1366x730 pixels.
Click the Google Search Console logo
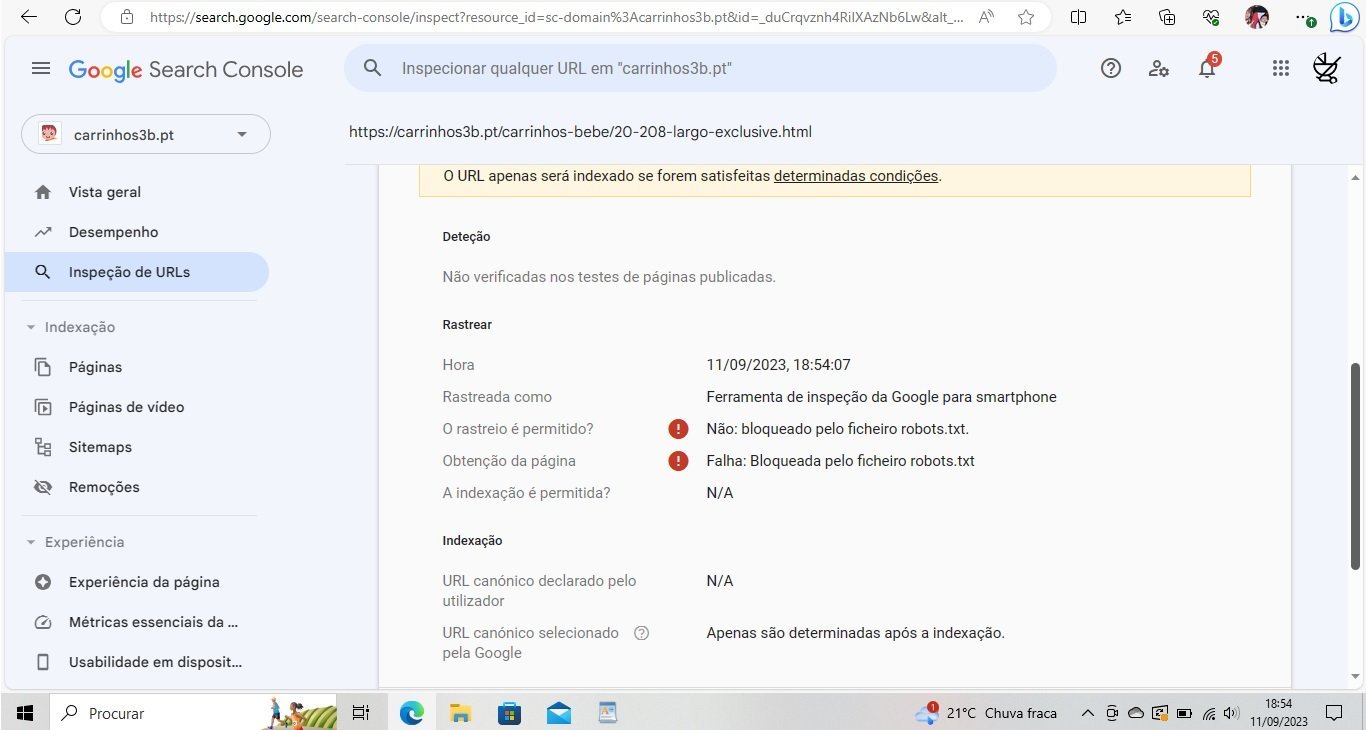(186, 70)
